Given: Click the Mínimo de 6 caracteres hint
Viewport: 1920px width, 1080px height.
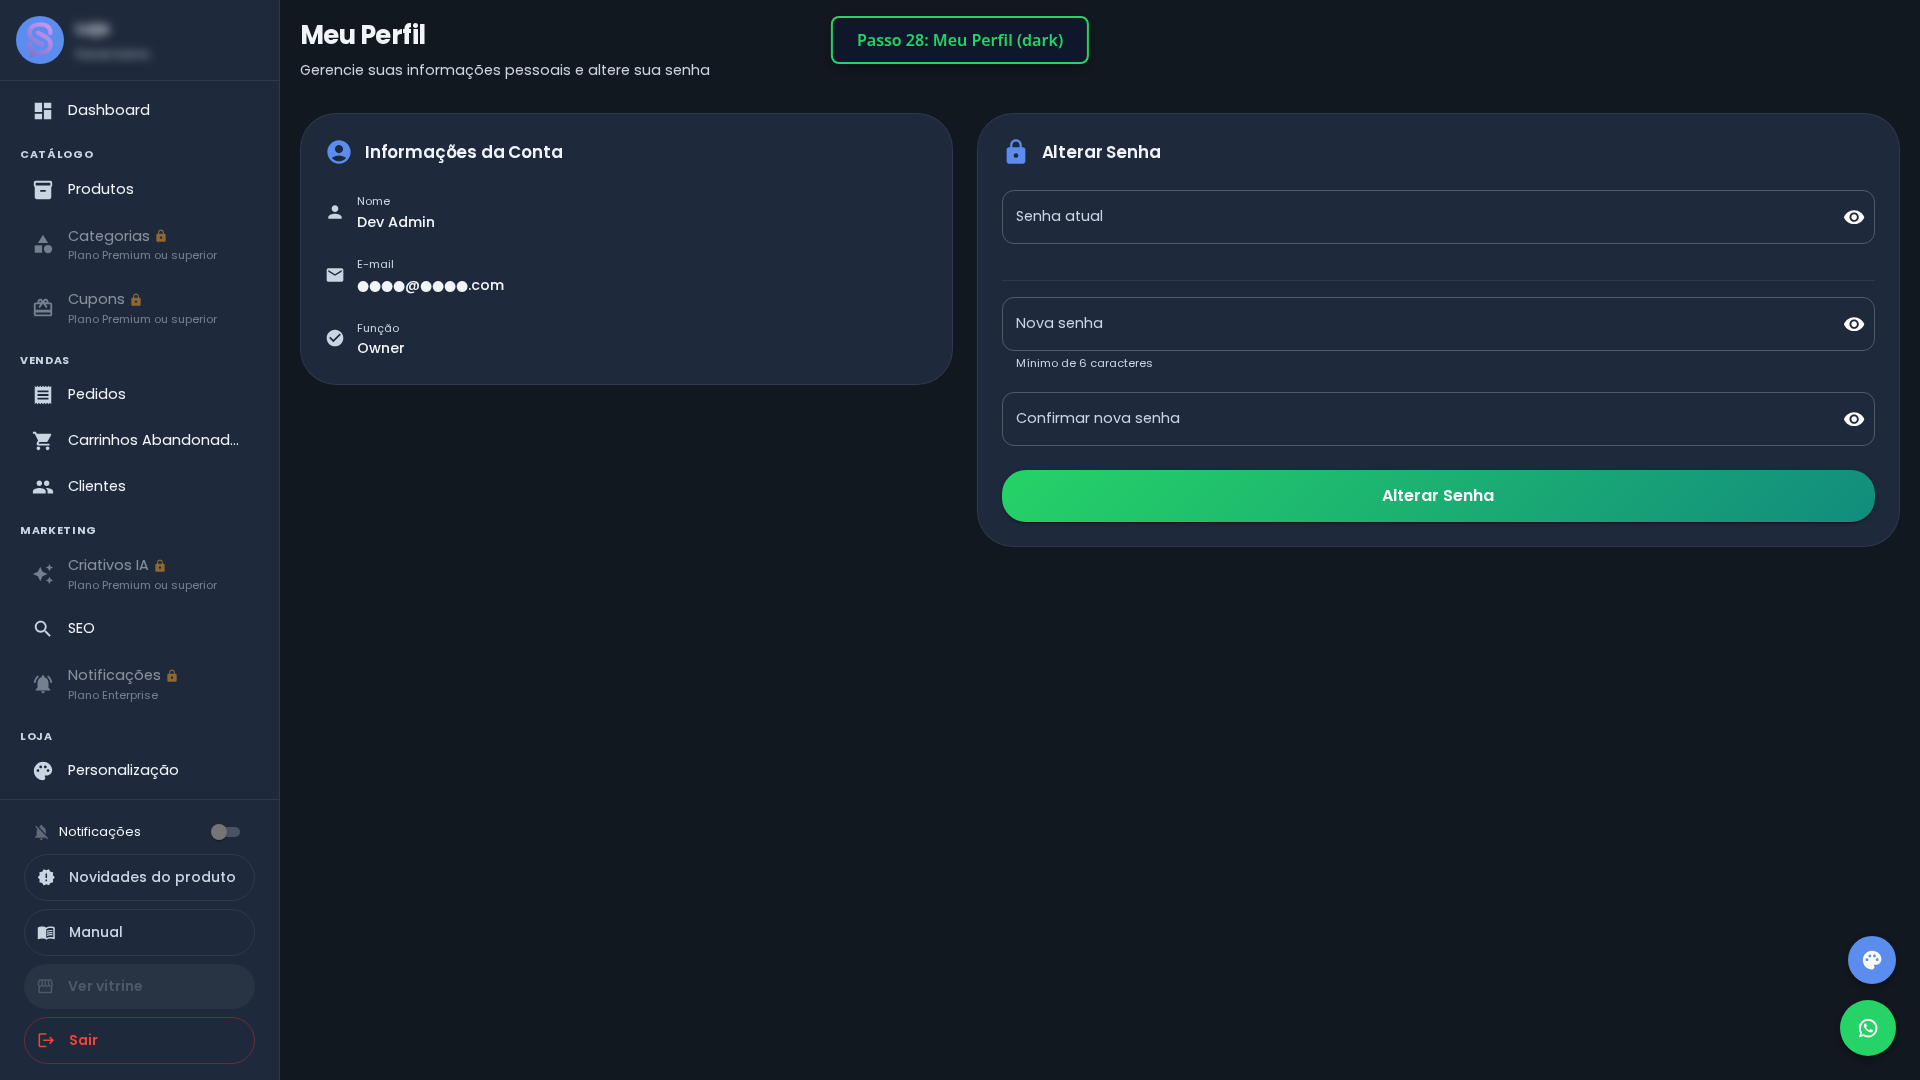Looking at the screenshot, I should pyautogui.click(x=1084, y=363).
